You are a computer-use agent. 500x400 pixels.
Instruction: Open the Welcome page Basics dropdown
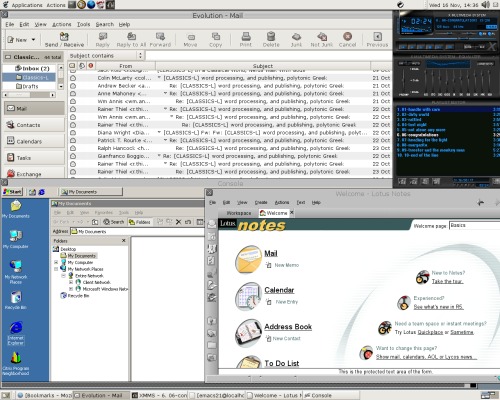coord(475,226)
